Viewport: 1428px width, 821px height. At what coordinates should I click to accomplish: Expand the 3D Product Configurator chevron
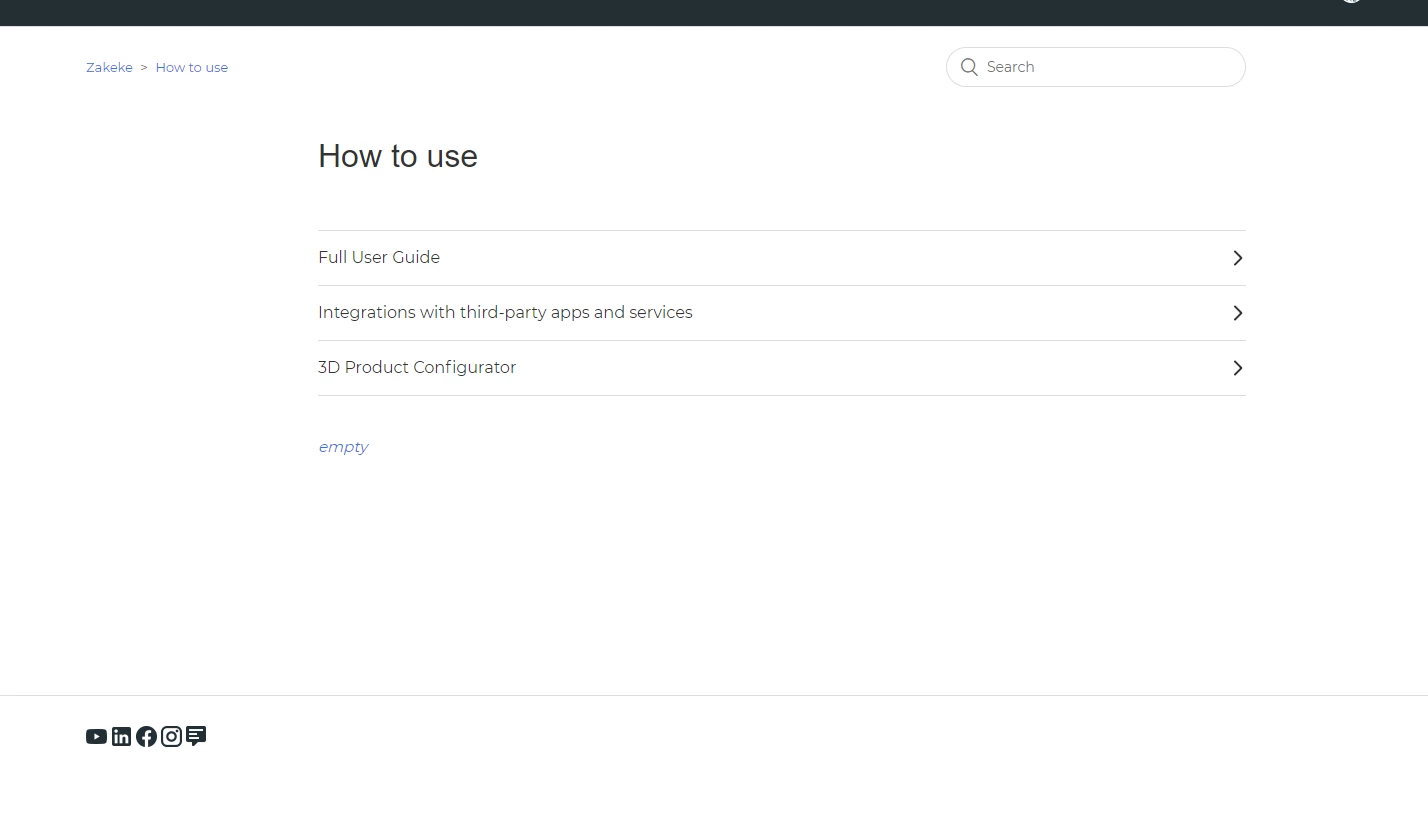[1238, 368]
